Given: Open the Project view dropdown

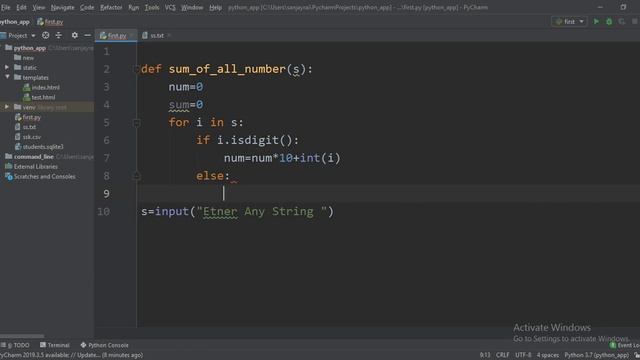Looking at the screenshot, I should tap(19, 36).
